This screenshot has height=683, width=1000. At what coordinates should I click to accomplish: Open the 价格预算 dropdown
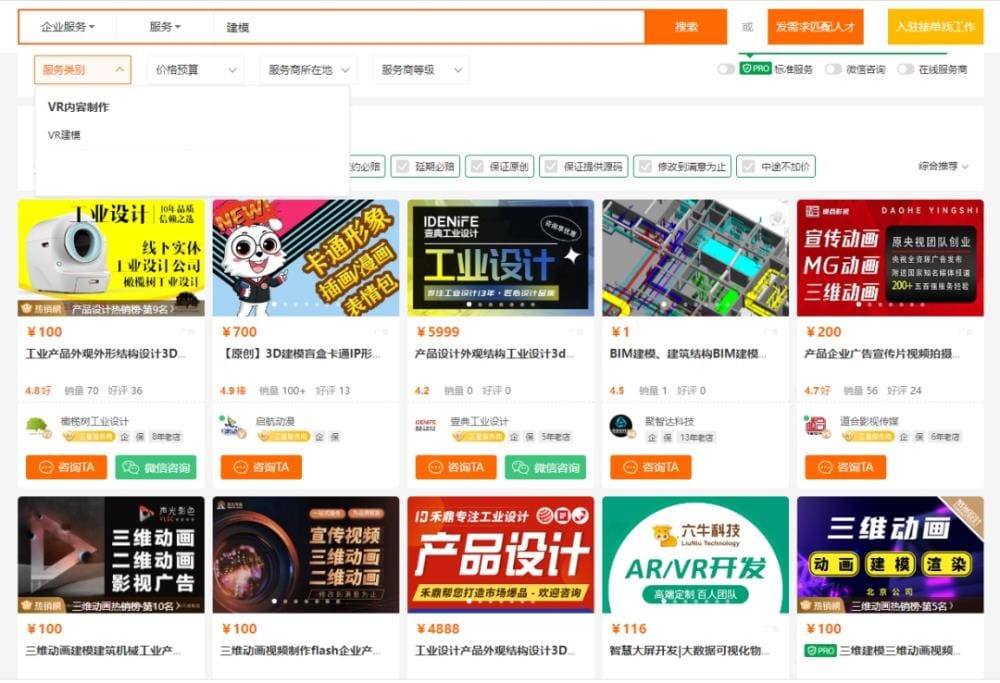(197, 70)
